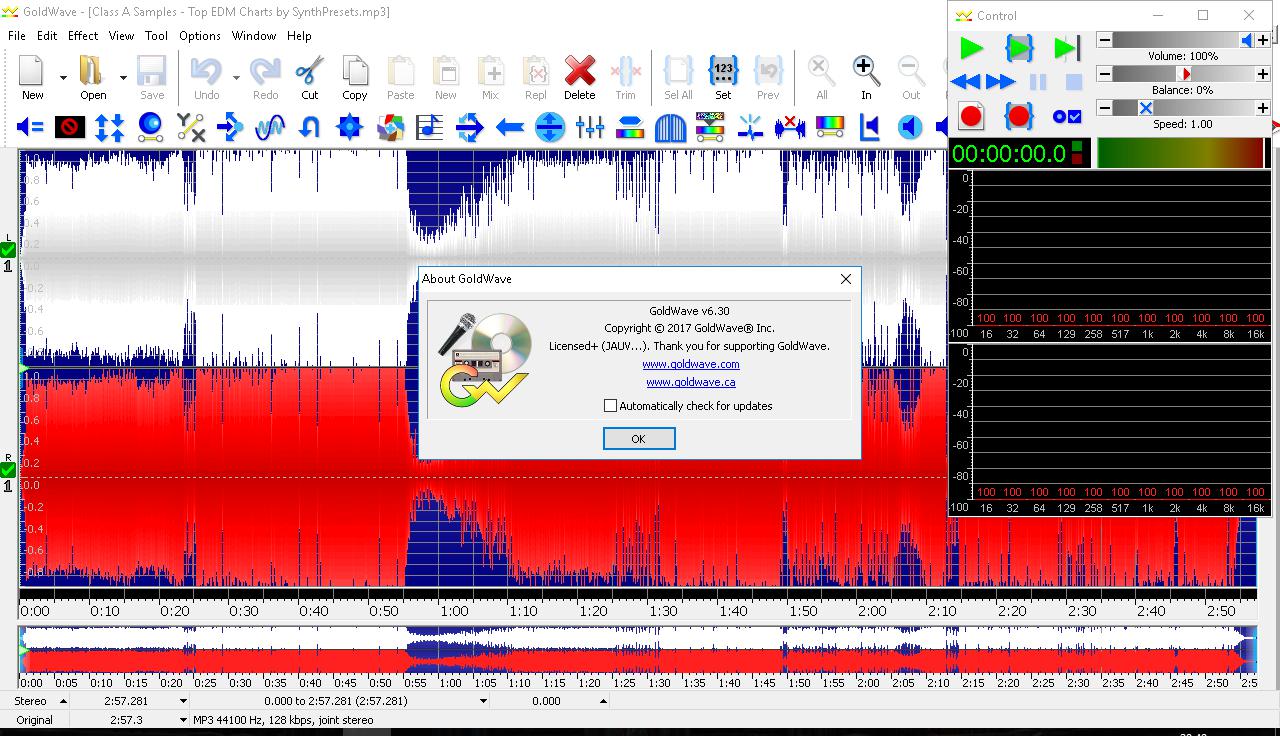Expand the Open button dropdown arrow

(x=123, y=78)
